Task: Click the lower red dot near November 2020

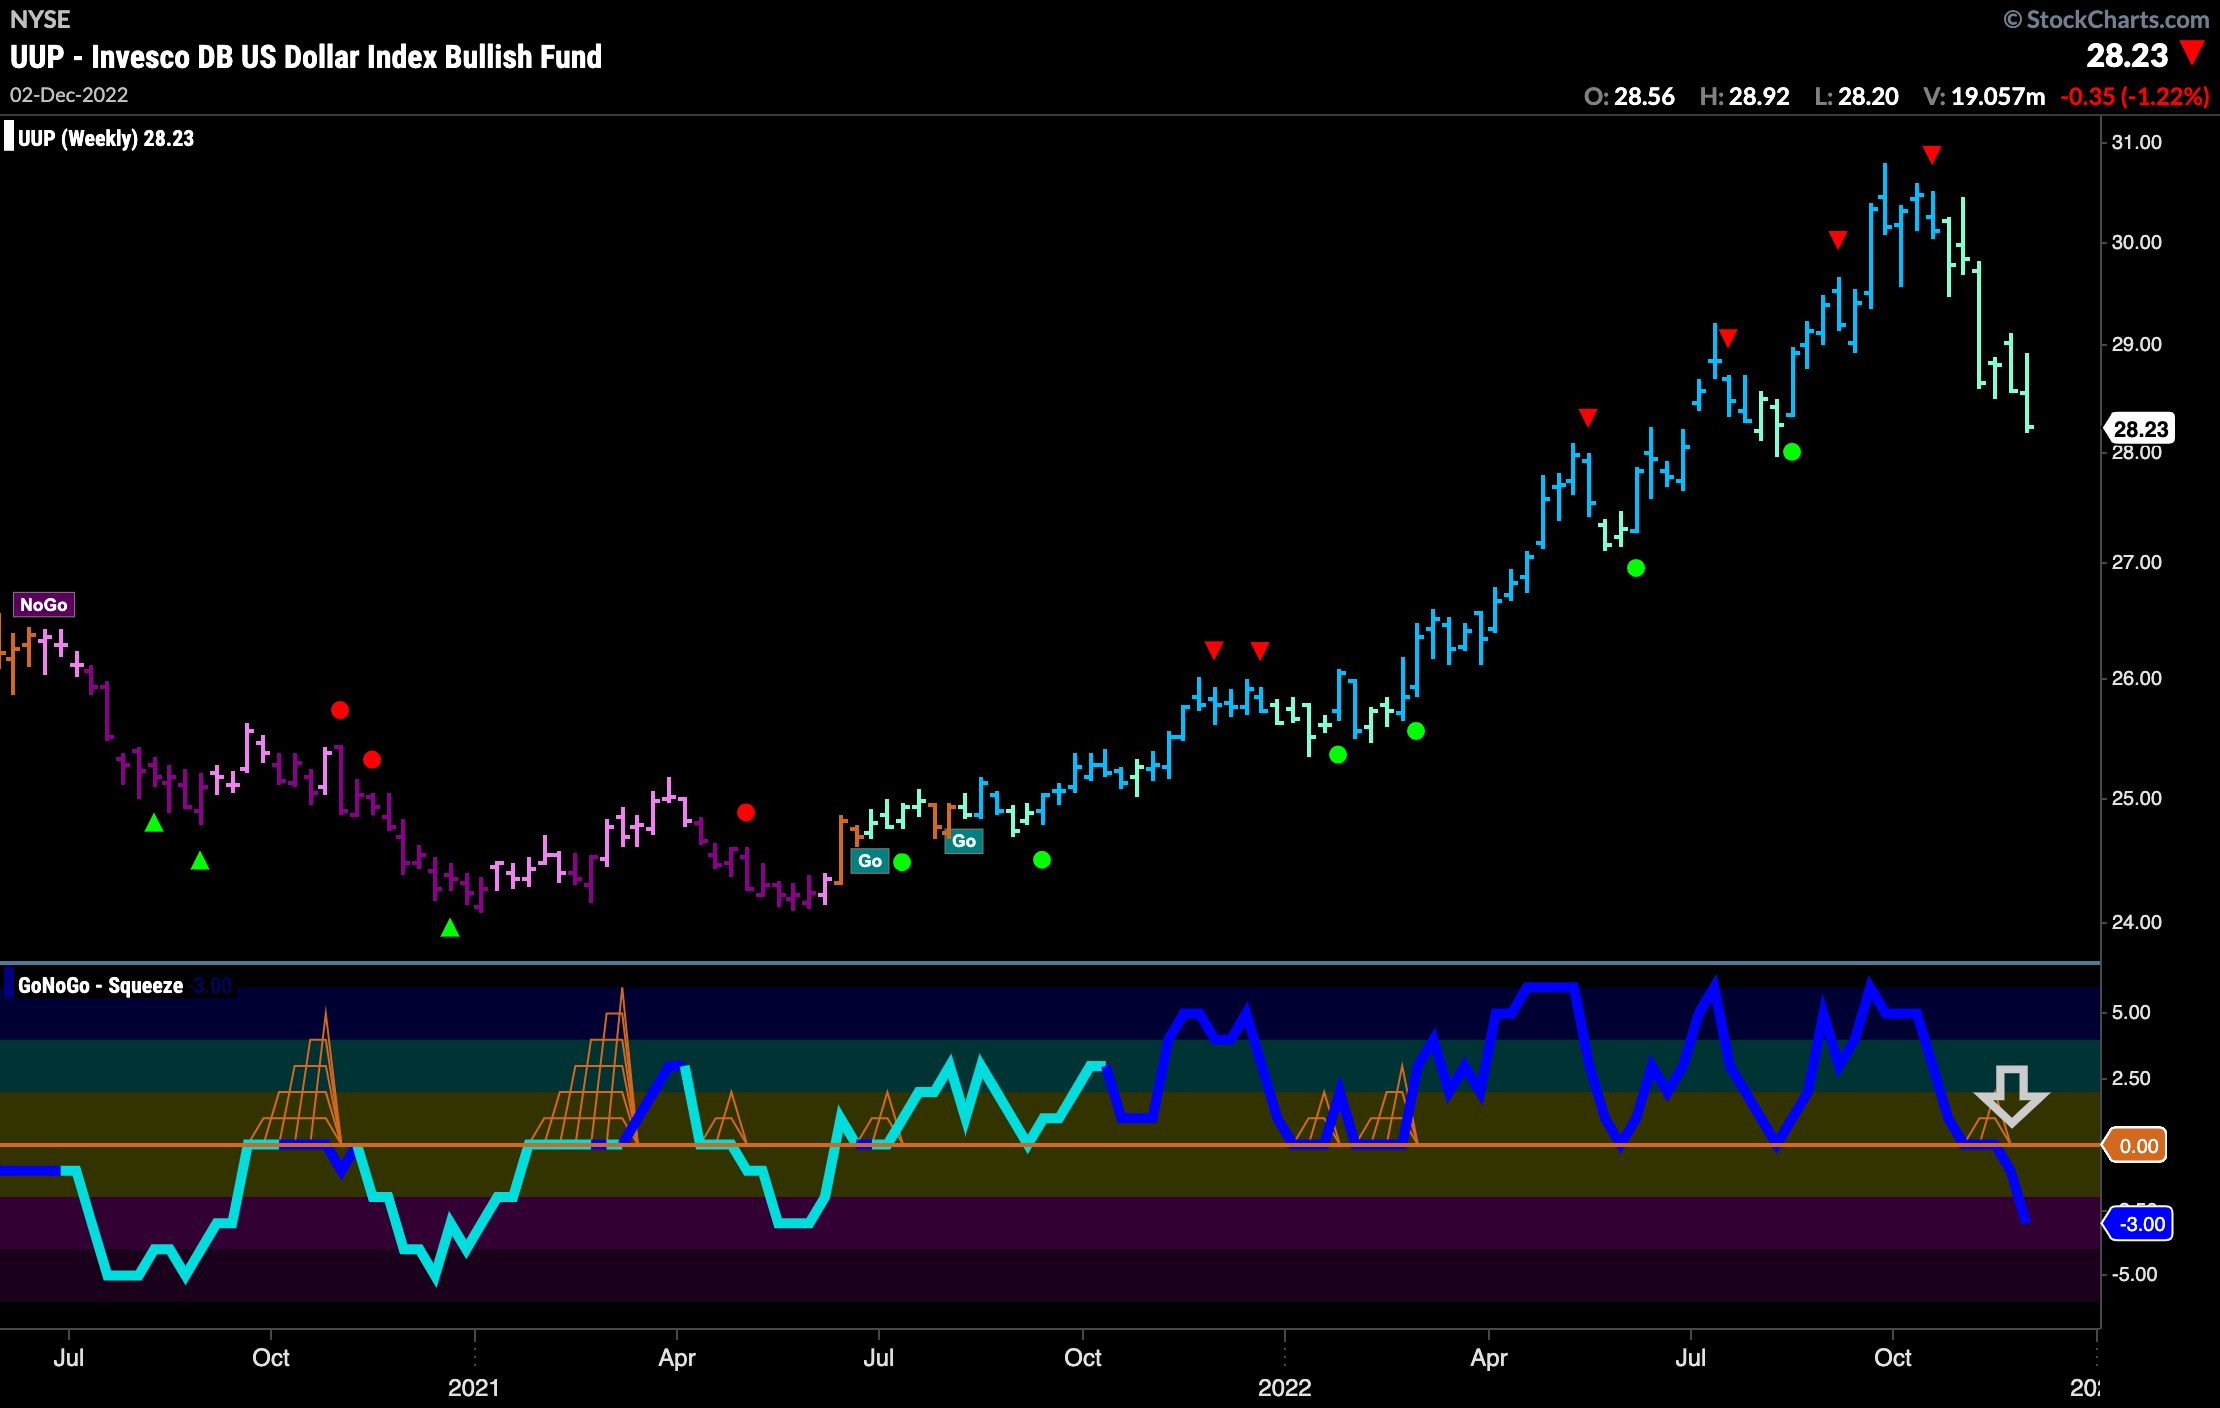Action: tap(372, 760)
